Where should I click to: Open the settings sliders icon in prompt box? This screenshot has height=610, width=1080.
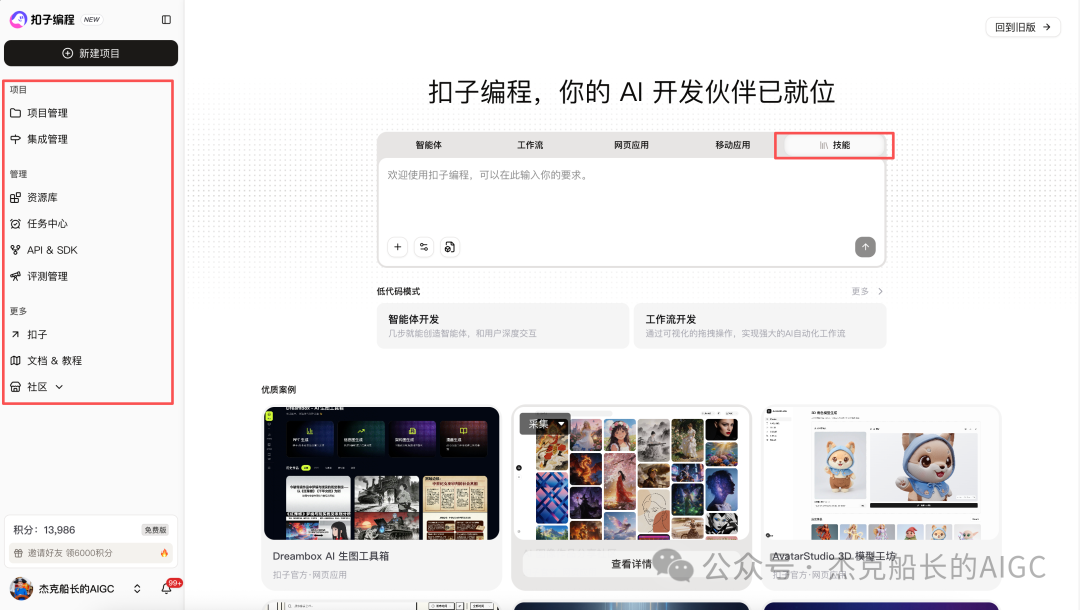424,247
